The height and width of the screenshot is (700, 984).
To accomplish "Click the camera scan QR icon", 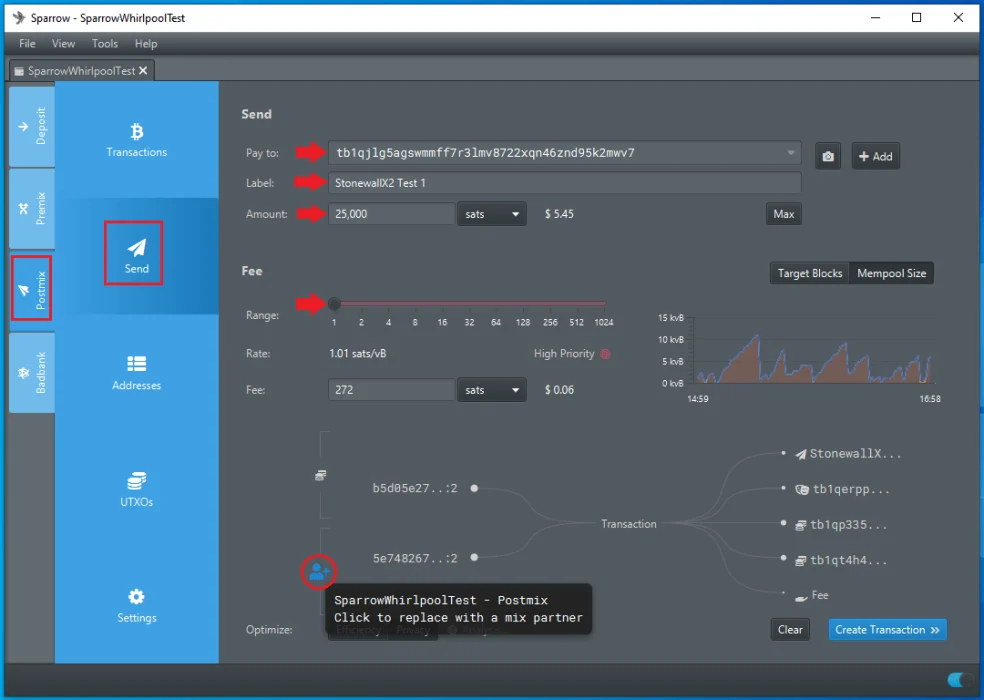I will (827, 156).
